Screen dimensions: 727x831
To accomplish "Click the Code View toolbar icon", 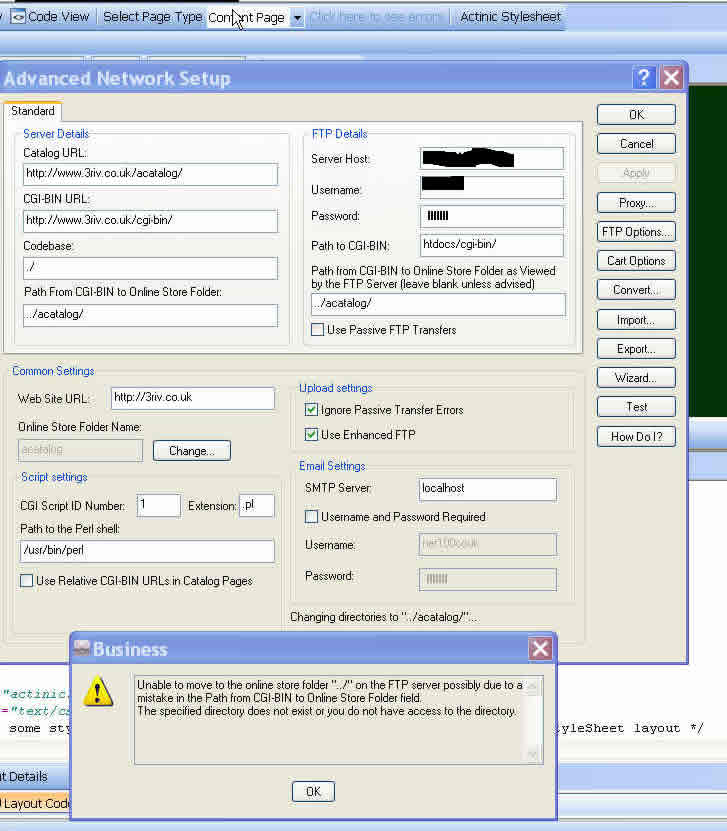I will 17,17.
